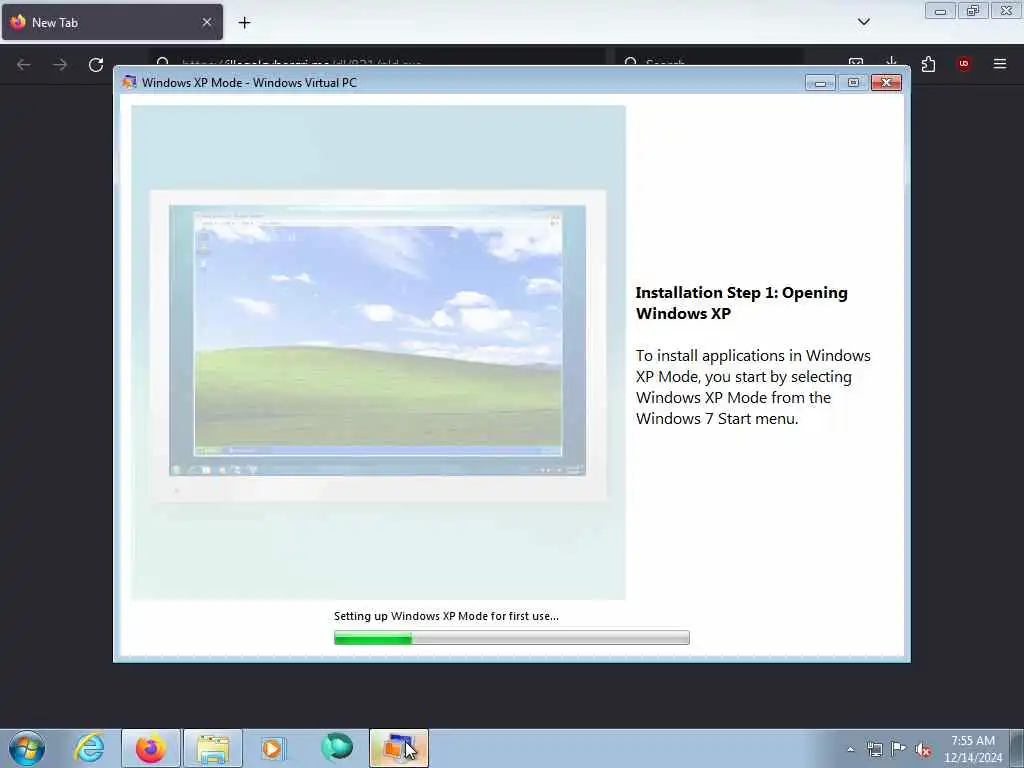Screen dimensions: 1024x768
Task: Open the Firefox Extensions puzzle icon
Action: (928, 64)
